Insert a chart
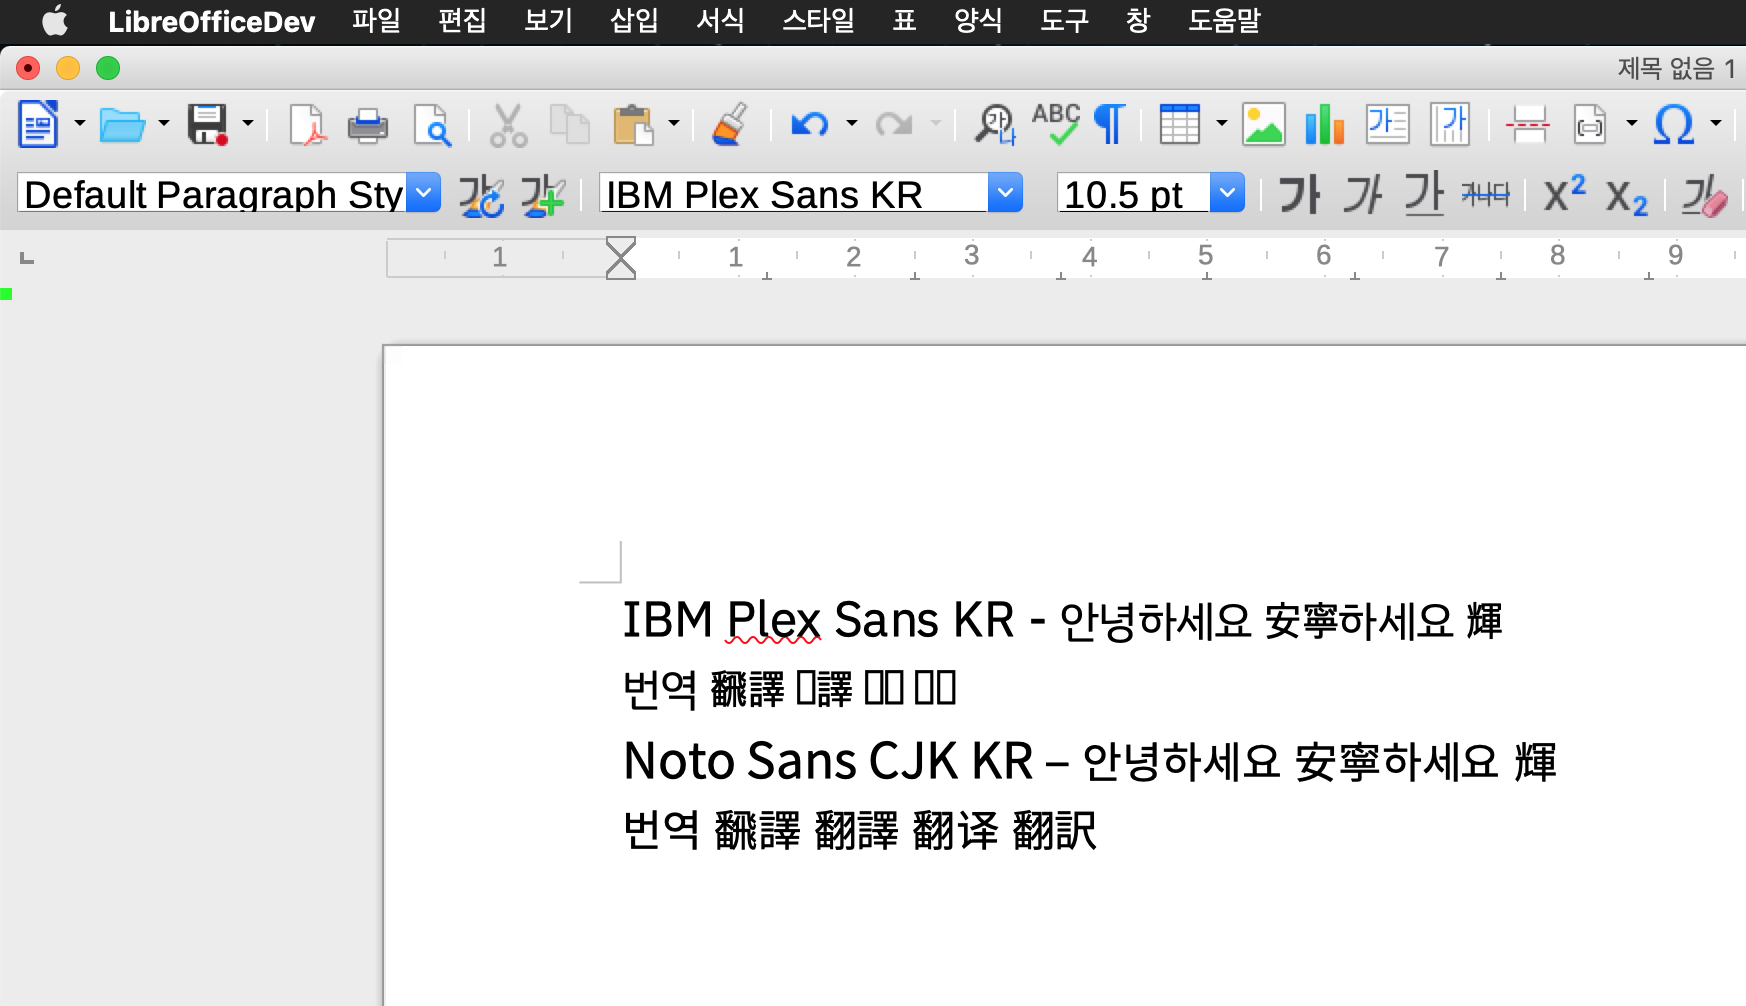The image size is (1746, 1006). (x=1324, y=125)
